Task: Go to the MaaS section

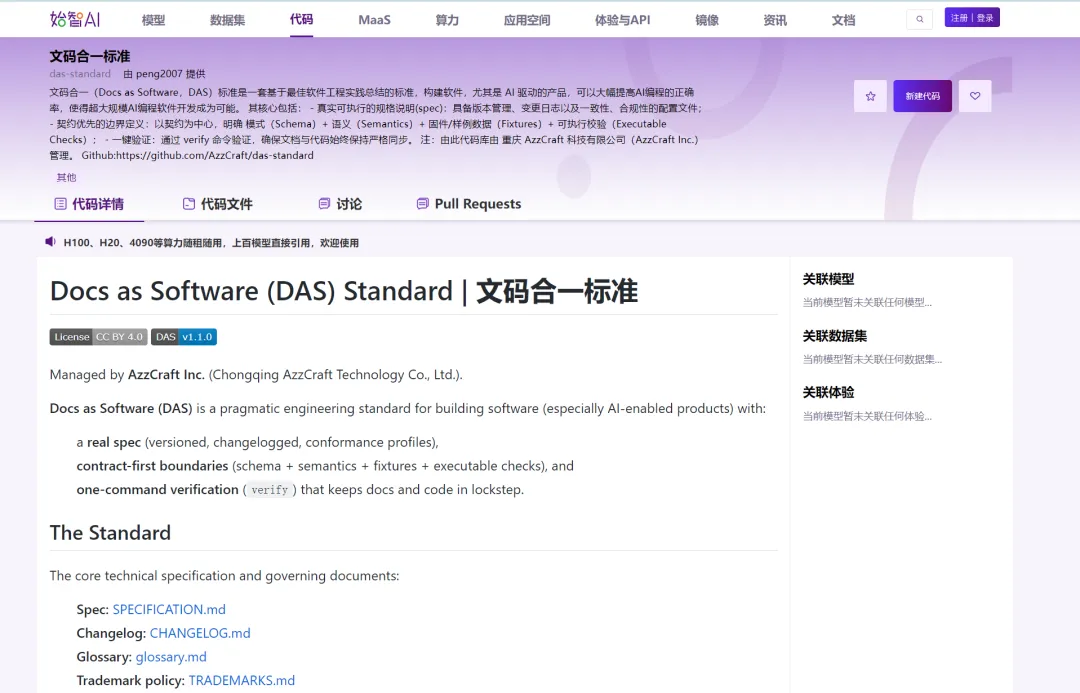Action: point(375,20)
